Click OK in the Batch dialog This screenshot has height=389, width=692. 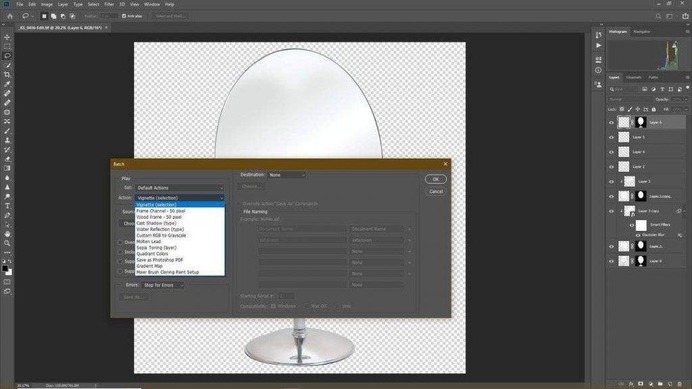point(436,179)
